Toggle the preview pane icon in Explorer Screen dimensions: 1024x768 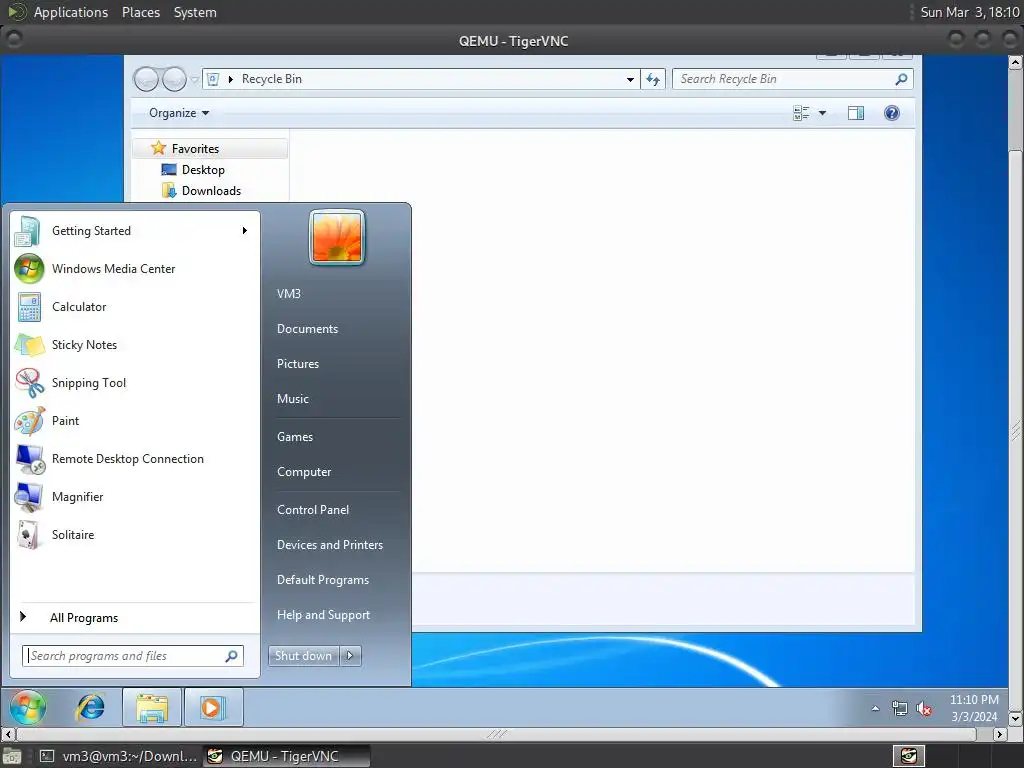pyautogui.click(x=856, y=113)
